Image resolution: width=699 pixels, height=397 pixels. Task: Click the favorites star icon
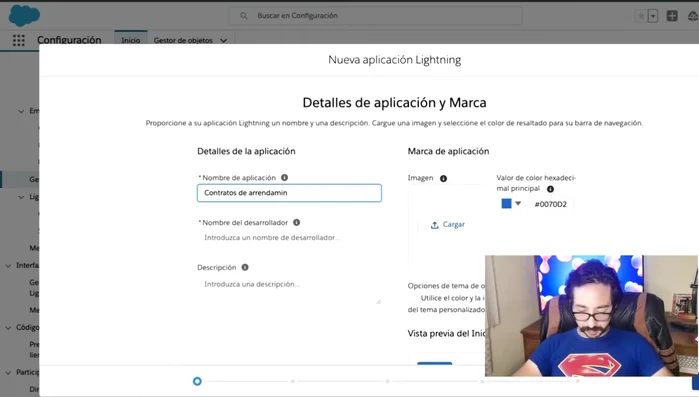click(x=641, y=16)
